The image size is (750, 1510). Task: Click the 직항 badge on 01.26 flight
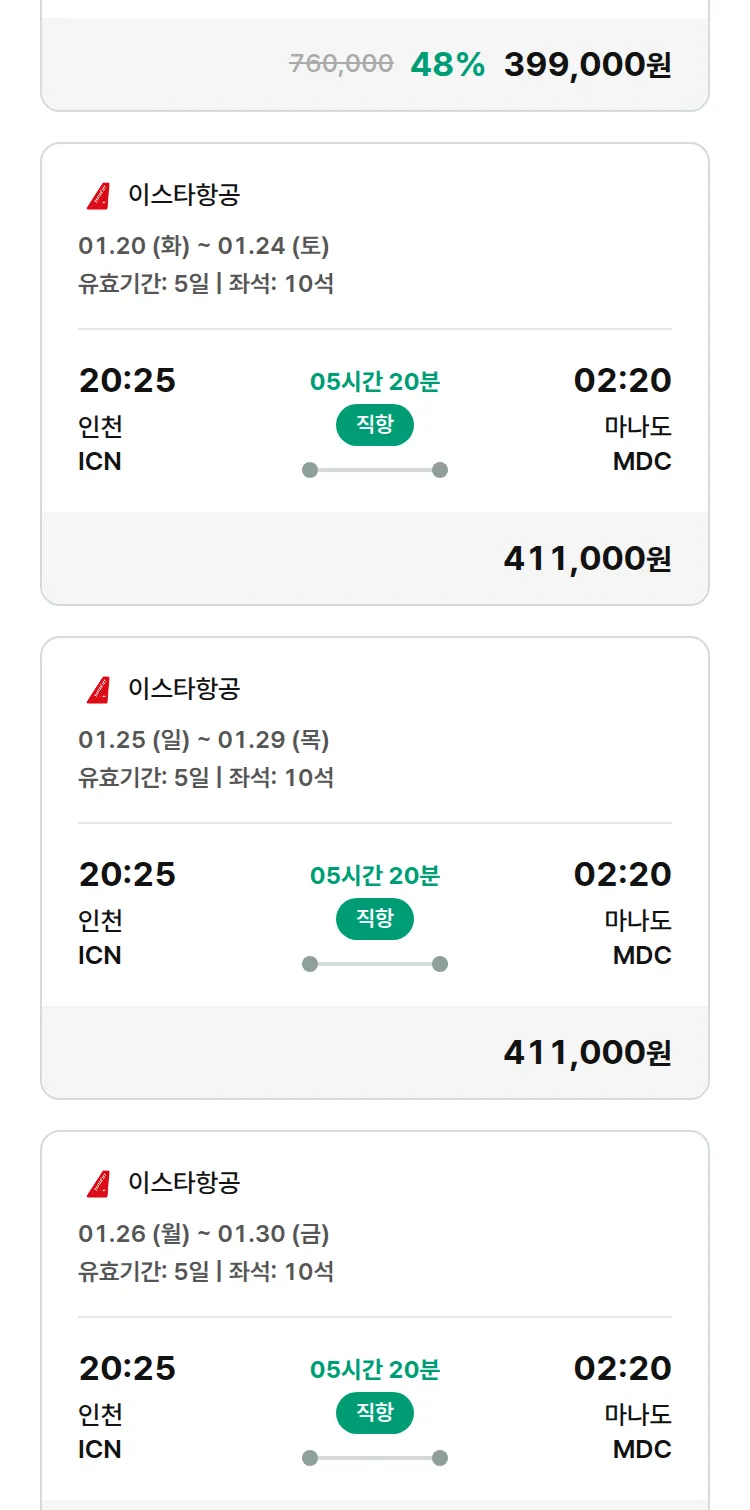[x=375, y=1413]
